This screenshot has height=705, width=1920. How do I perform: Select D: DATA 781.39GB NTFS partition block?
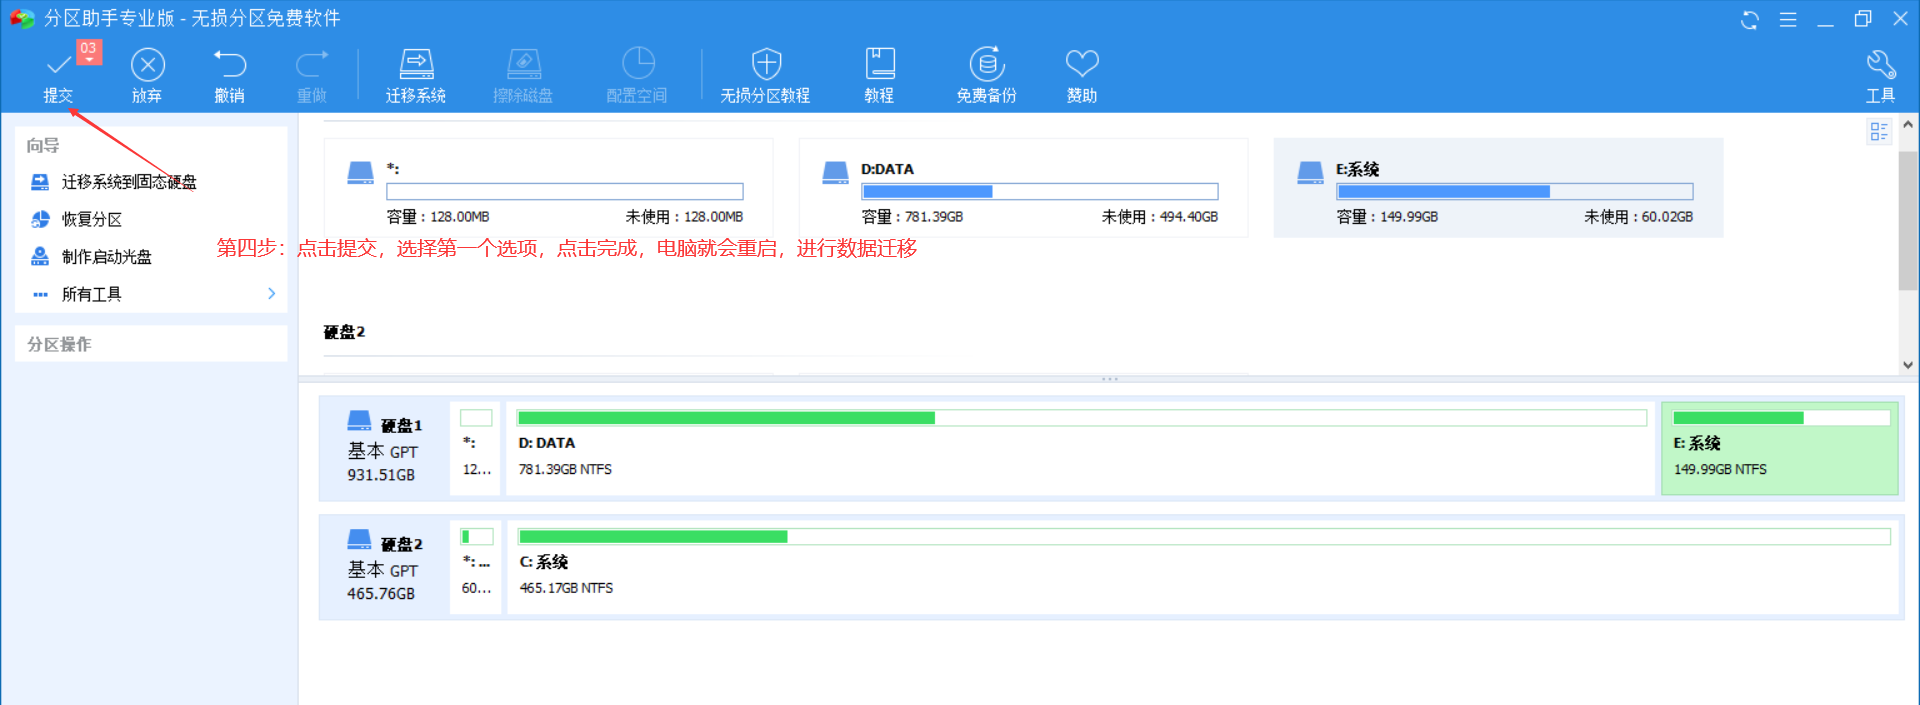pos(1081,448)
